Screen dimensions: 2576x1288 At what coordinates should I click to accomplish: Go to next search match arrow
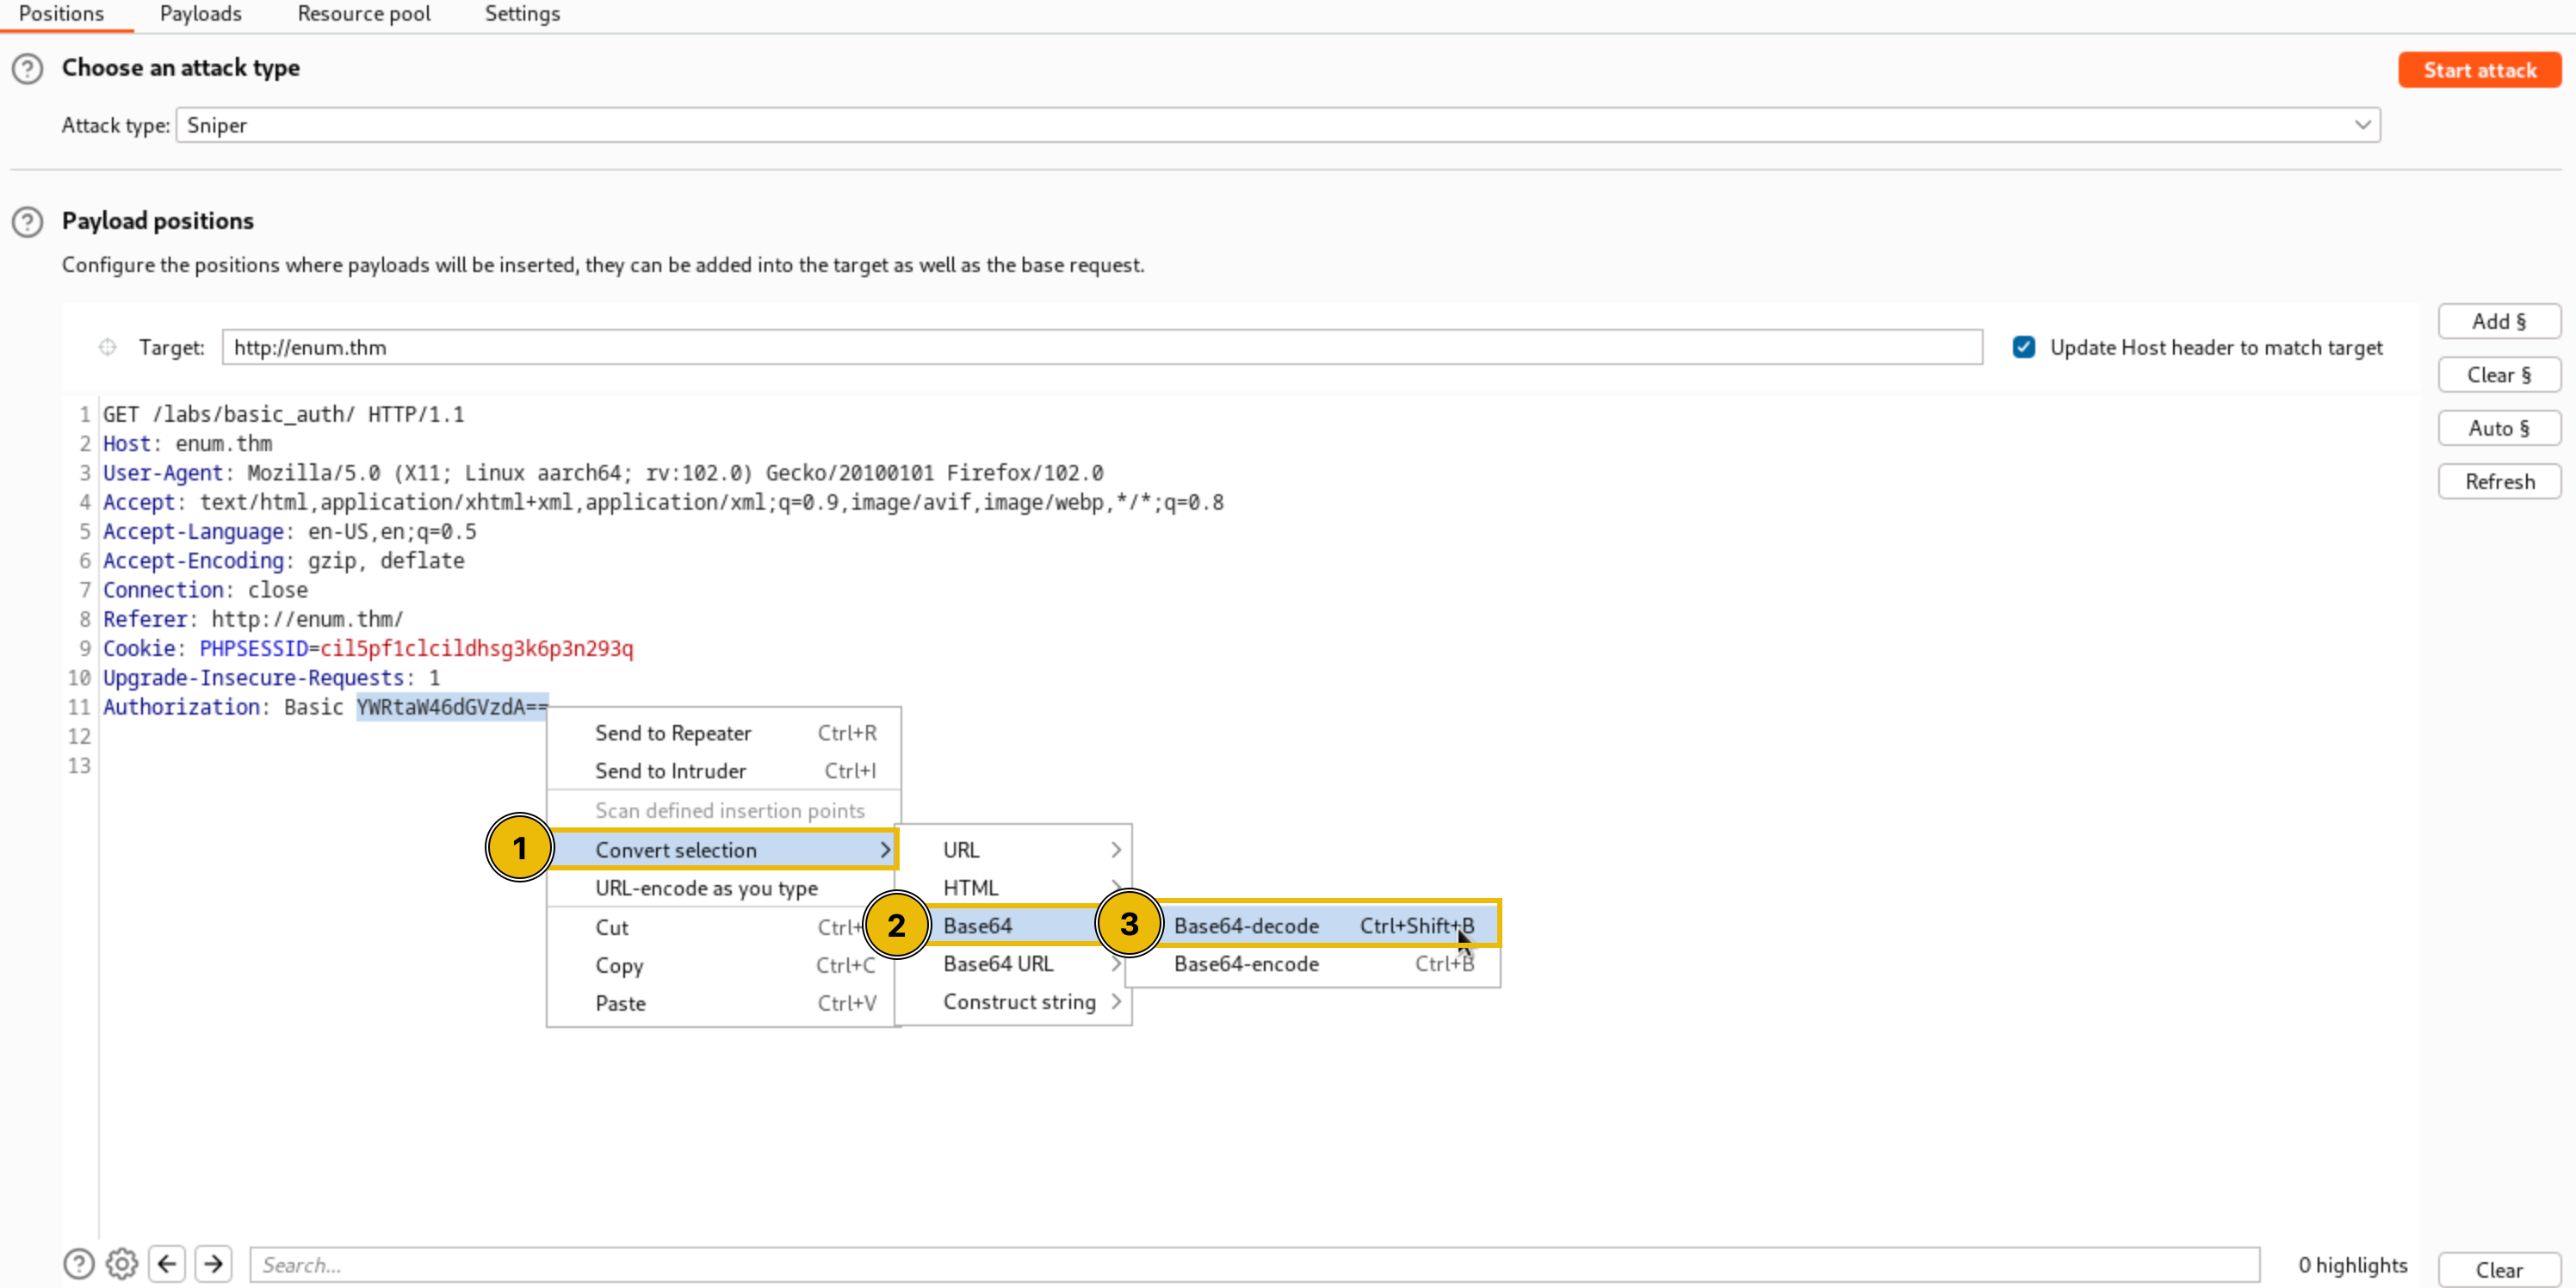point(213,1264)
